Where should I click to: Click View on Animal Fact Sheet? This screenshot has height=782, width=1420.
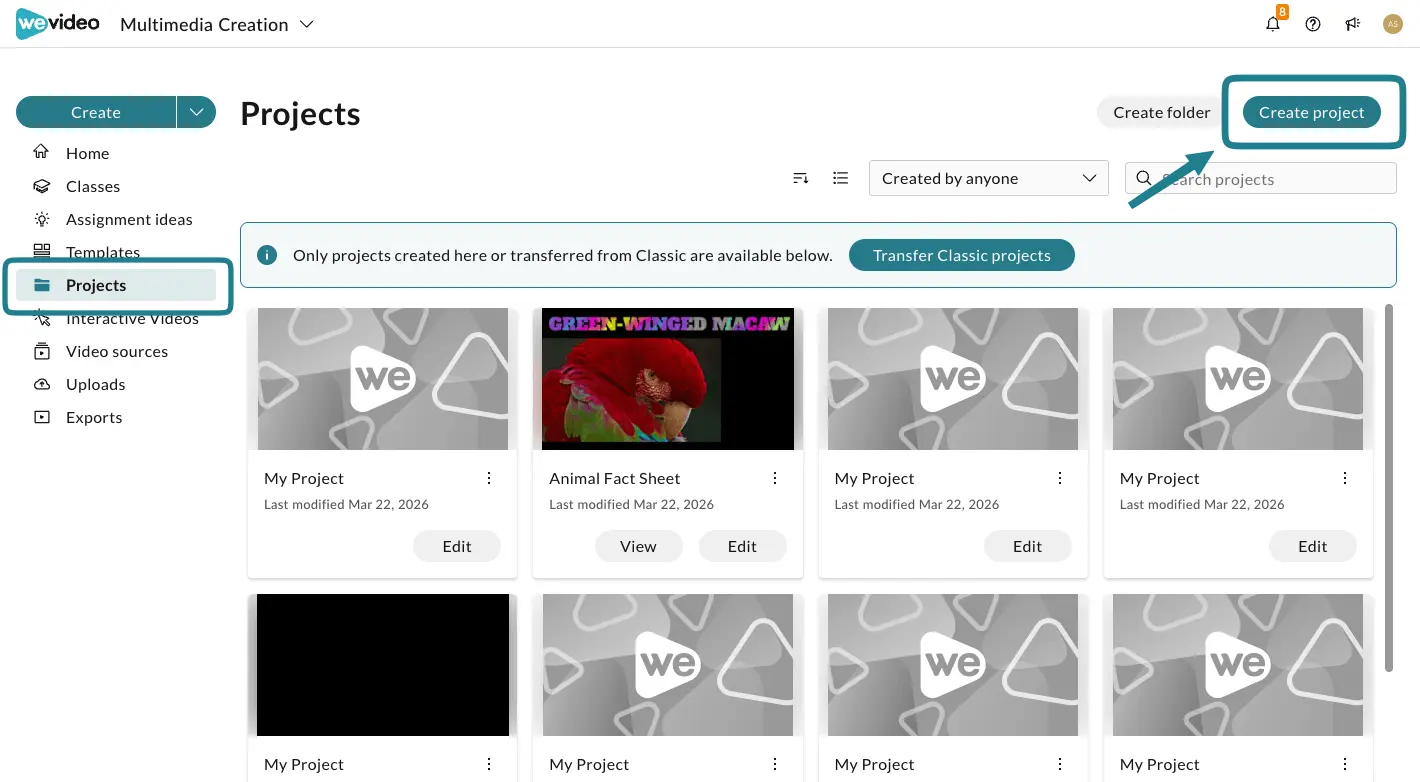[638, 546]
